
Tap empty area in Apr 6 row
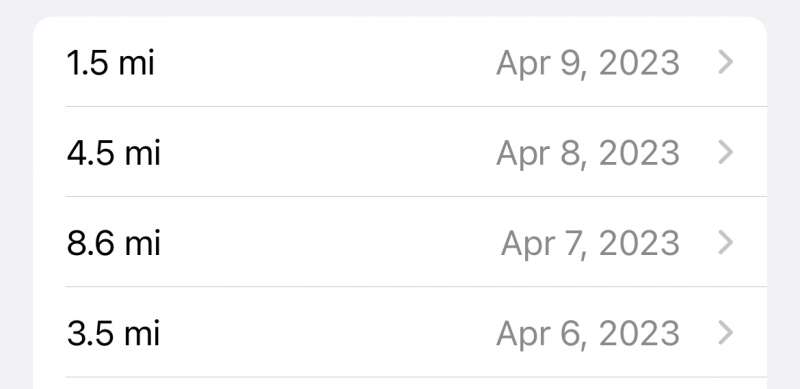(327, 332)
